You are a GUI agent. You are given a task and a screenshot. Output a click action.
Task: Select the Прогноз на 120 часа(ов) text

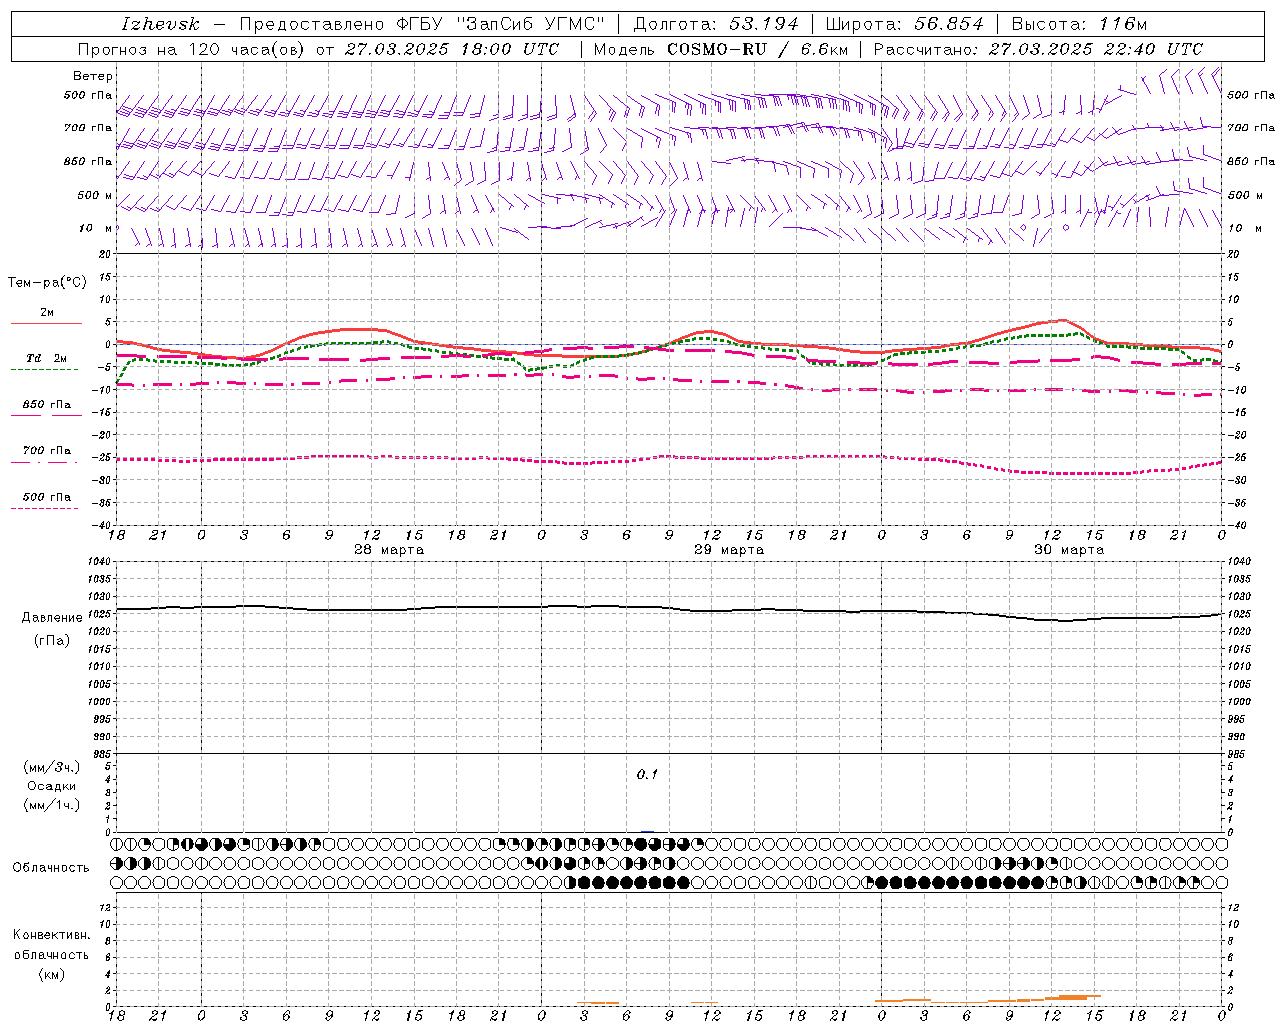(190, 49)
